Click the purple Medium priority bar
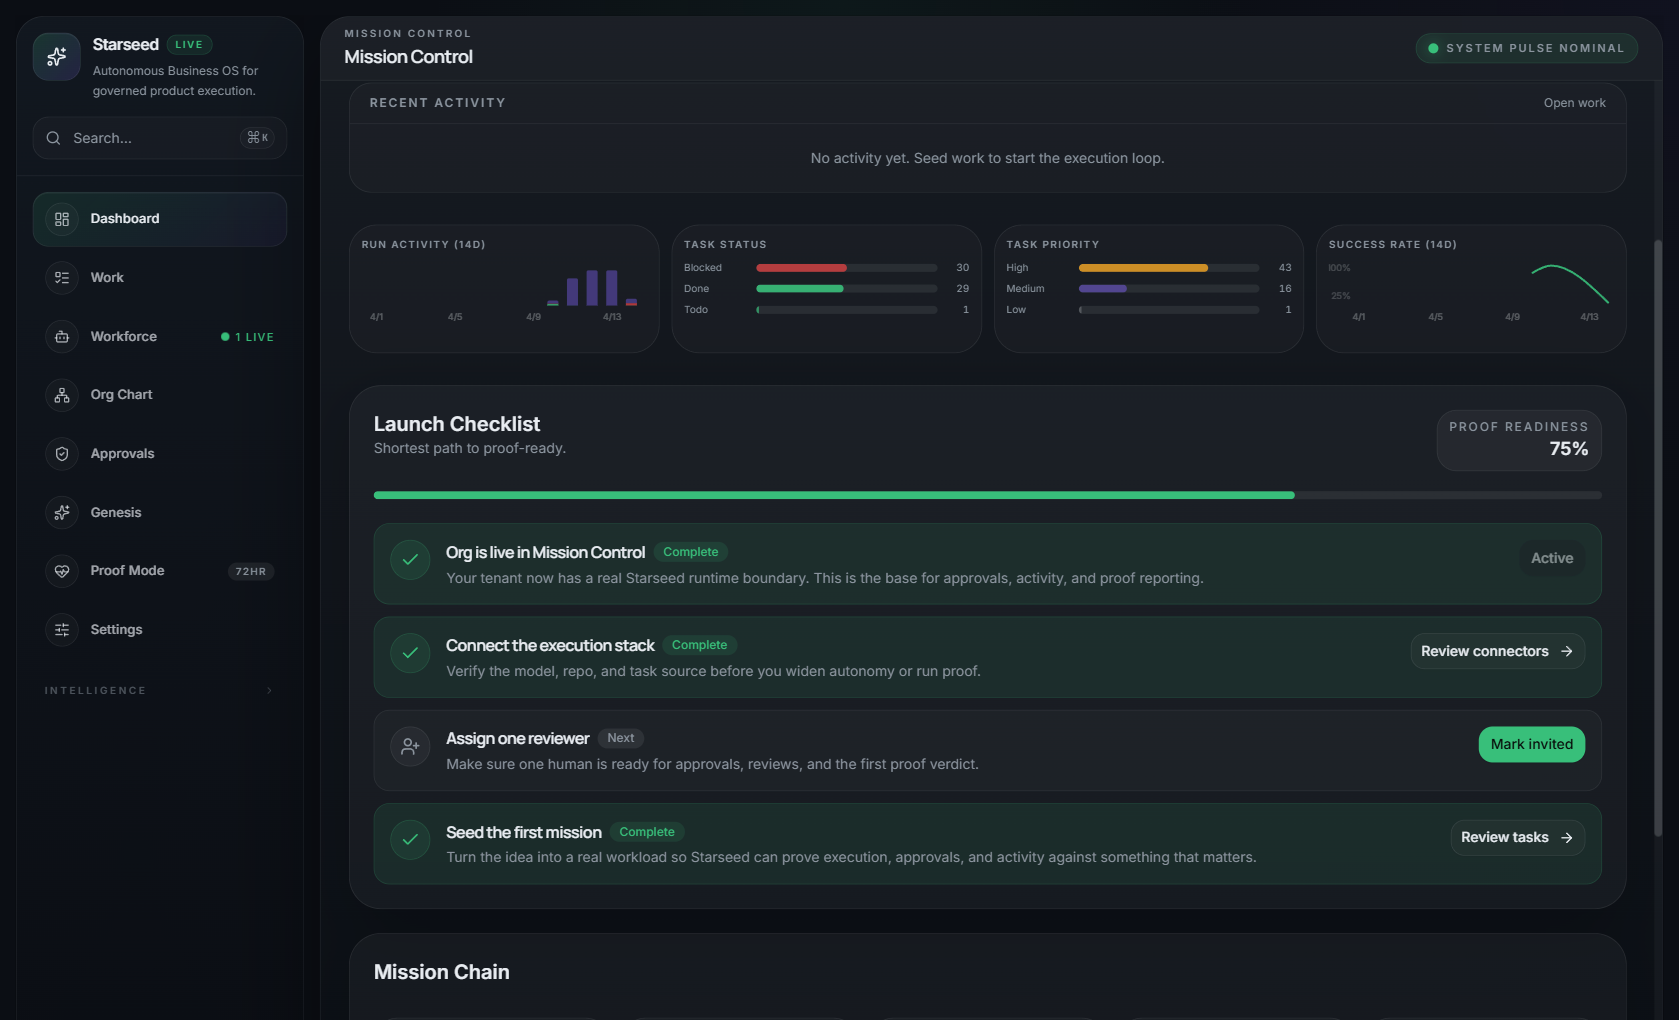 click(1103, 289)
